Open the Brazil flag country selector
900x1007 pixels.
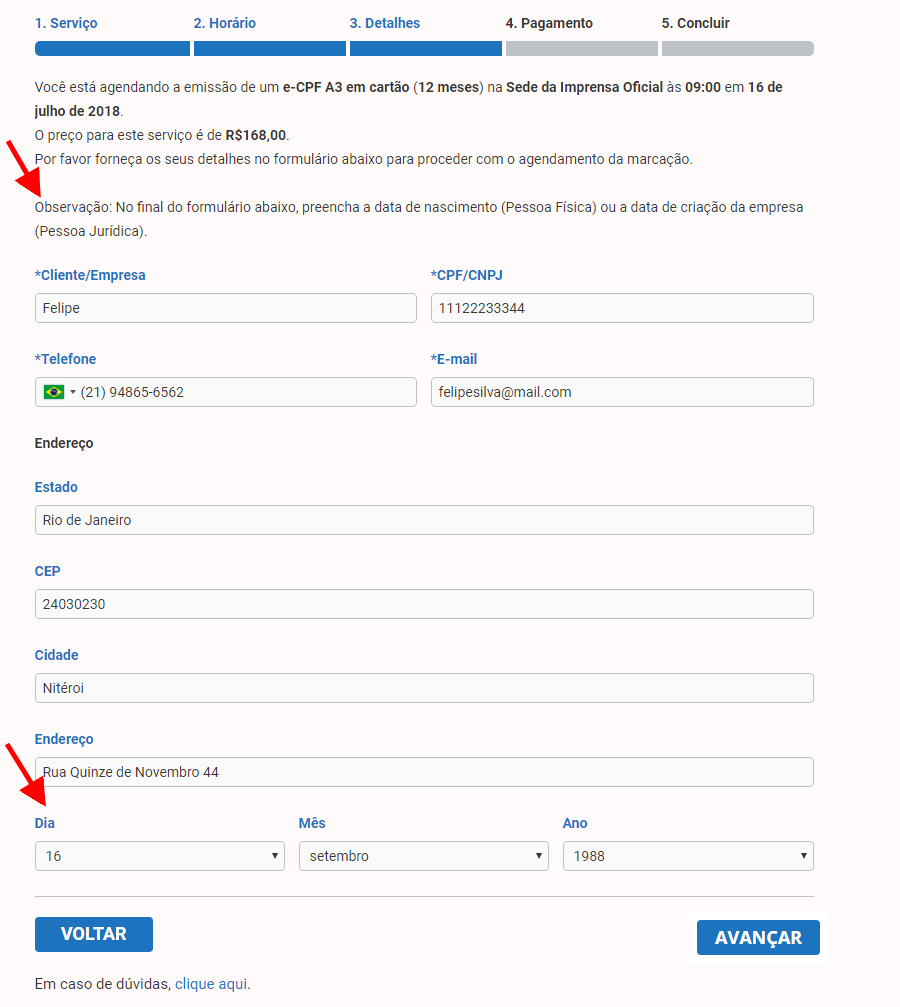59,392
